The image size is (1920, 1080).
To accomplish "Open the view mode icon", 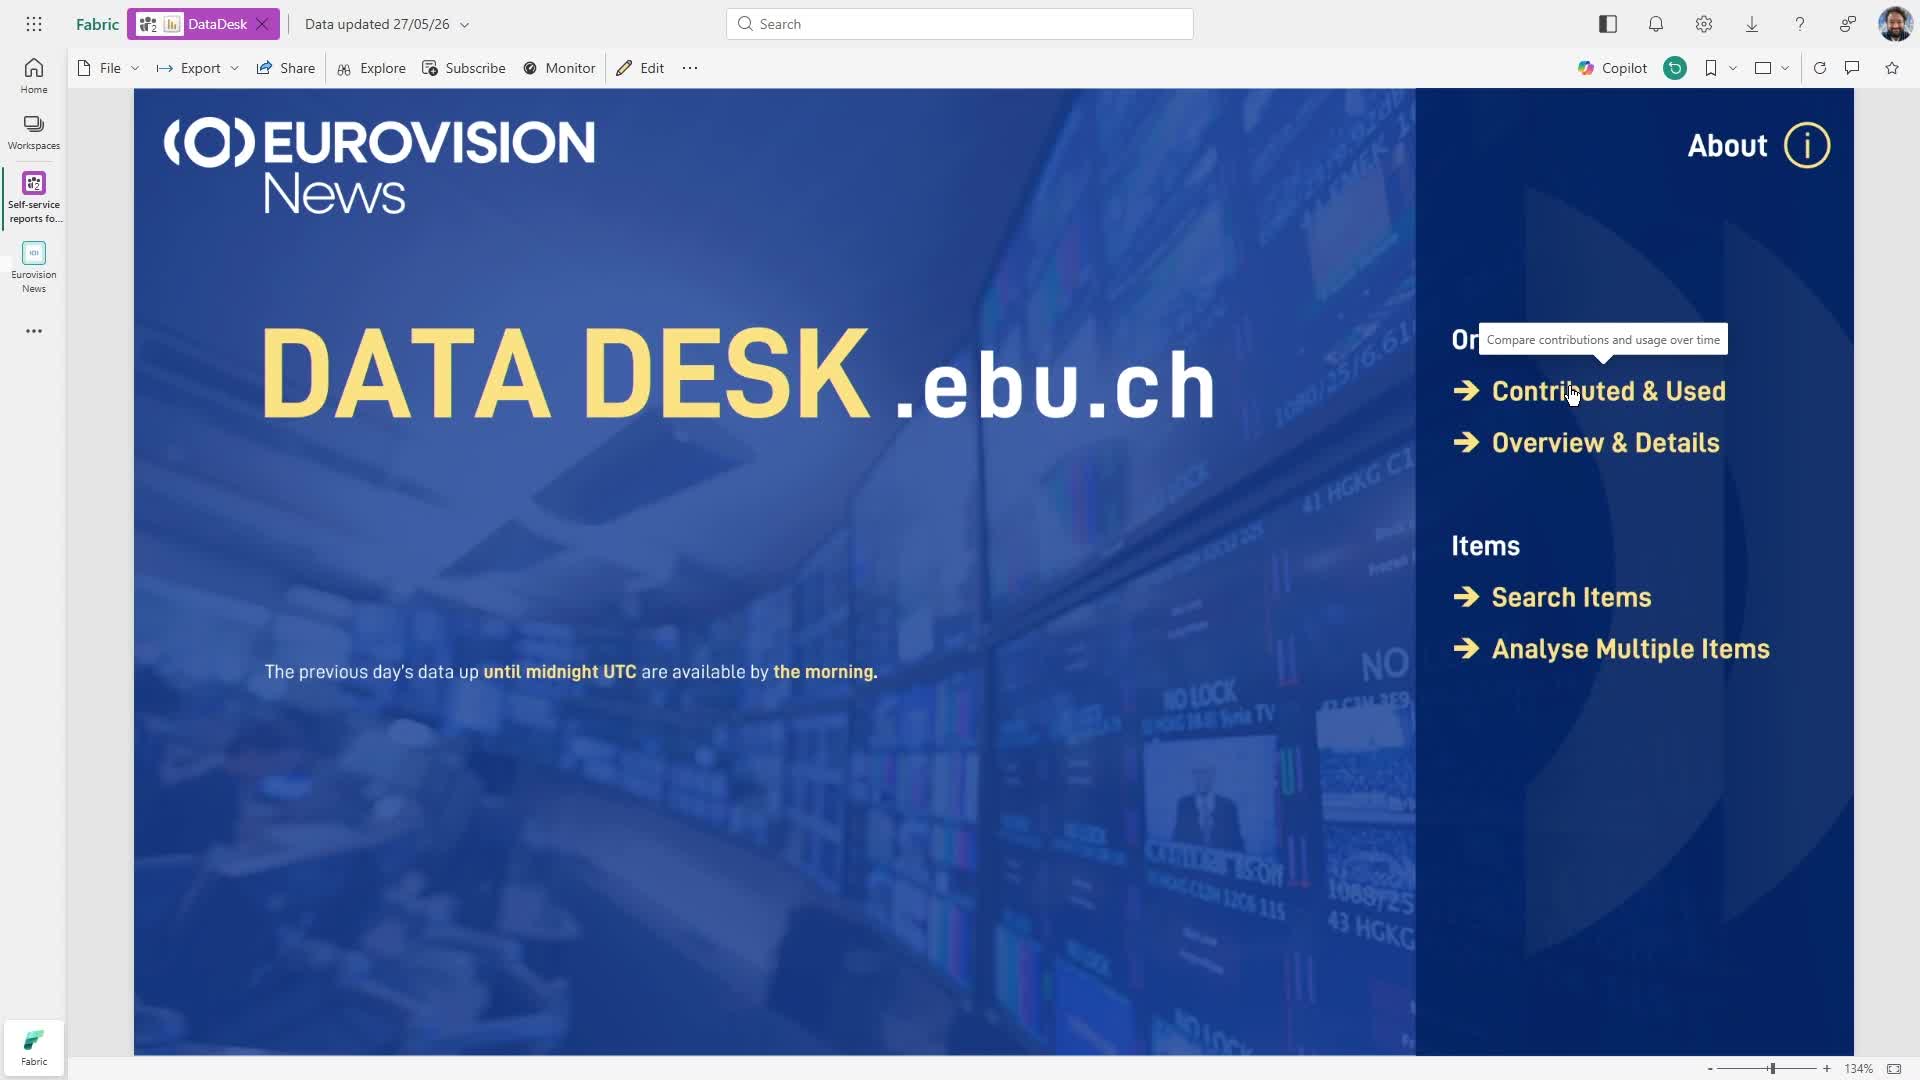I will tap(1763, 68).
